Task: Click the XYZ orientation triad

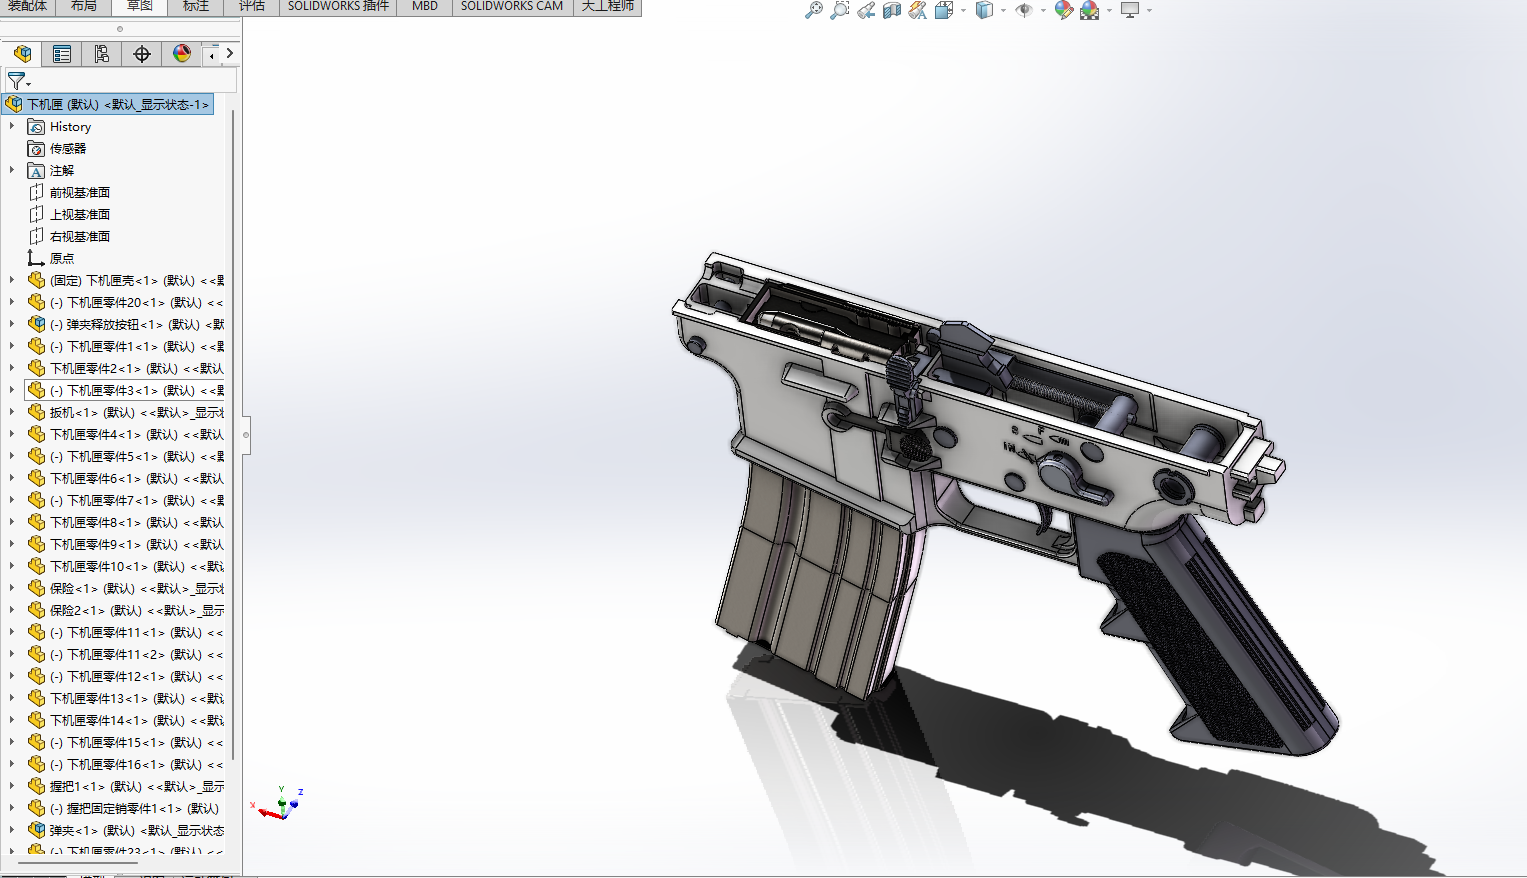Action: [x=278, y=803]
